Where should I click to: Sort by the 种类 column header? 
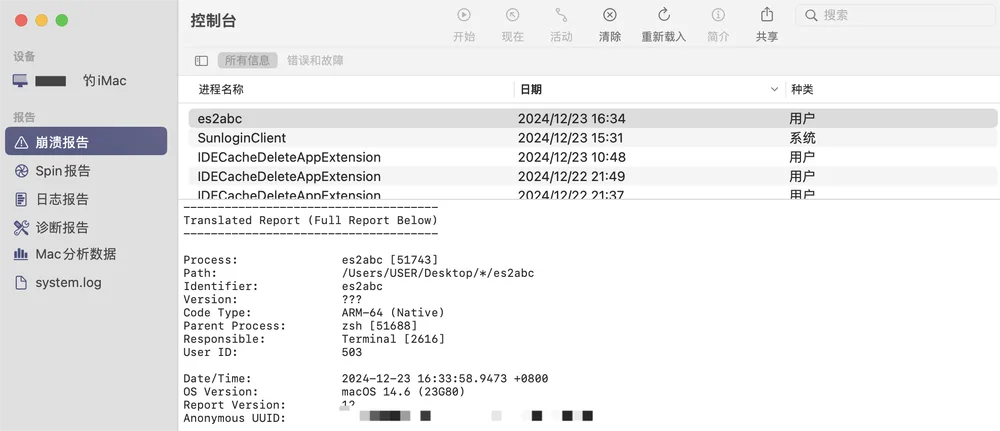click(802, 90)
